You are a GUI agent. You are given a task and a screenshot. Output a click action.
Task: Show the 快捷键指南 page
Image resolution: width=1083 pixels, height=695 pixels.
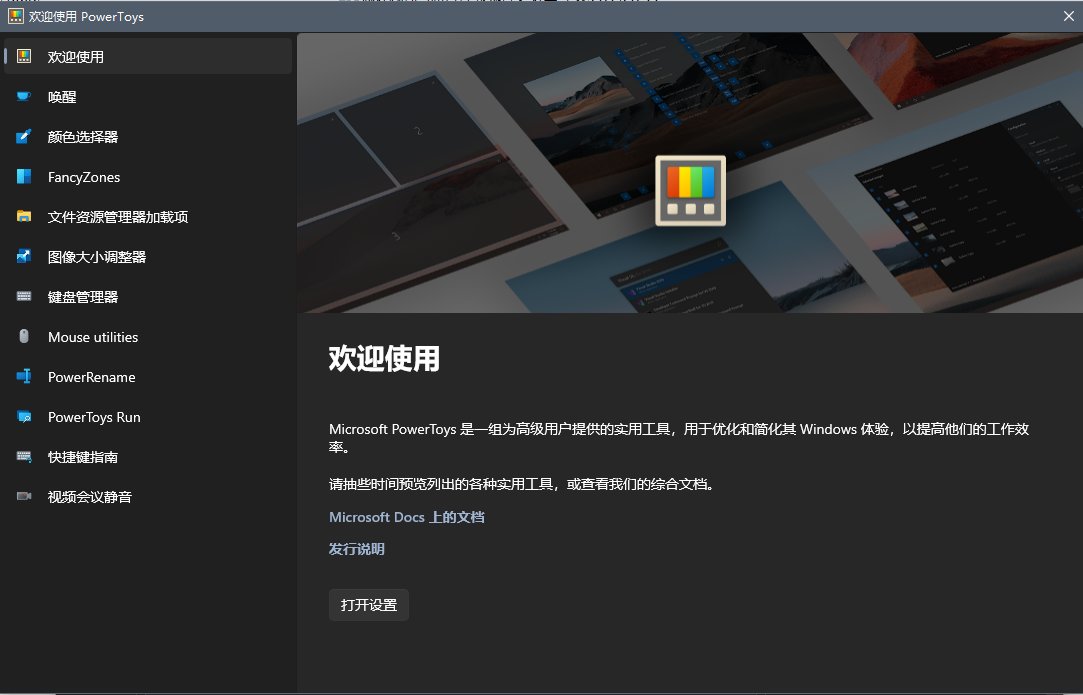(x=148, y=457)
